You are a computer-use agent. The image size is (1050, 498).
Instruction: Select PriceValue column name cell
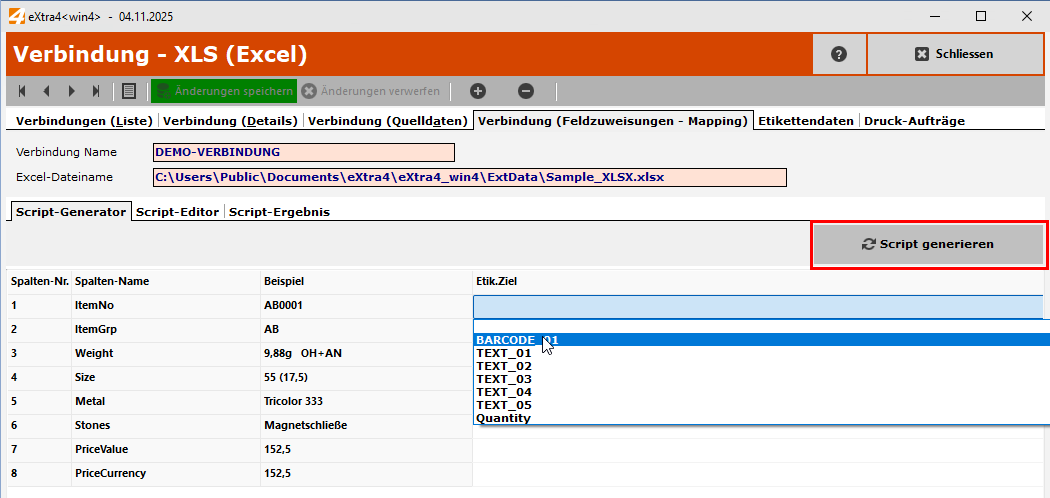click(165, 450)
